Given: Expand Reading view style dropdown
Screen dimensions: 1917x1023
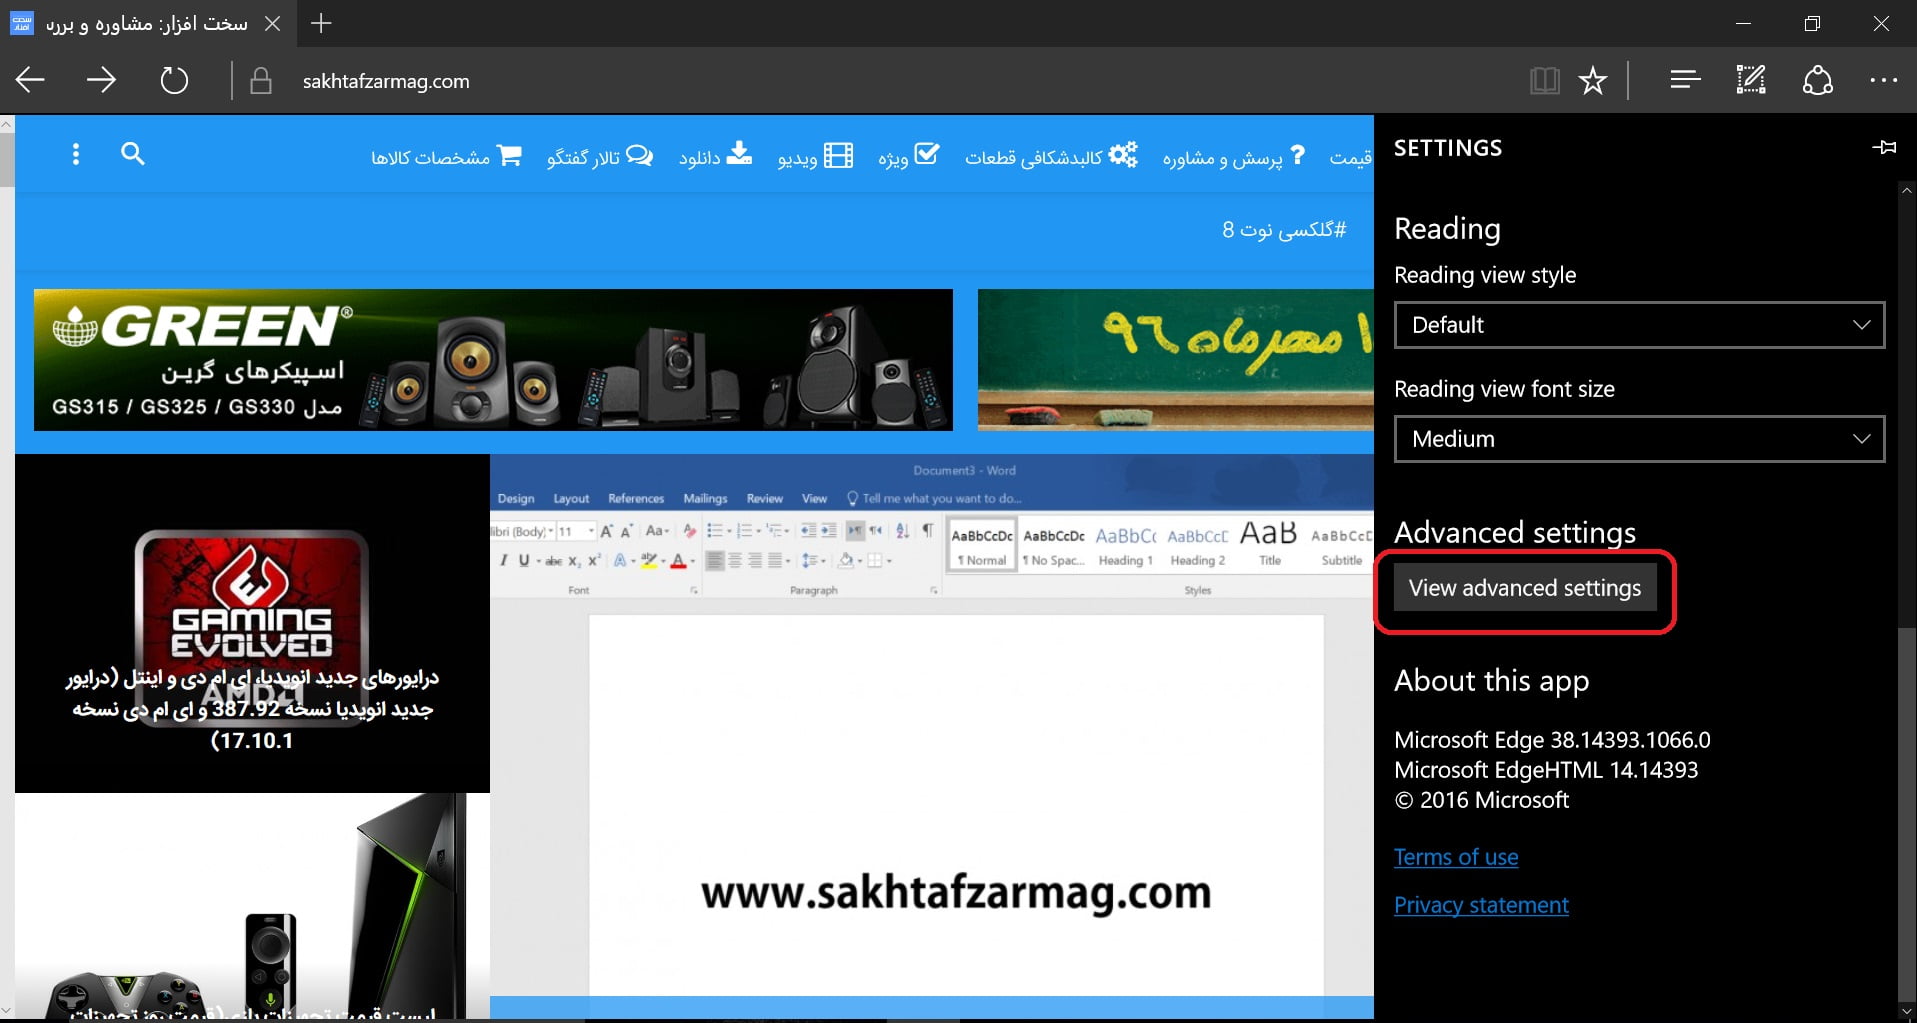Looking at the screenshot, I should click(x=1639, y=325).
